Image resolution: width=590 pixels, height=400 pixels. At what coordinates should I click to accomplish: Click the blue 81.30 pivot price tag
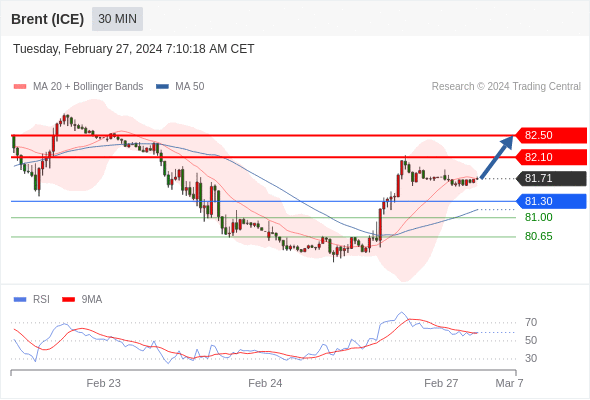tap(551, 201)
